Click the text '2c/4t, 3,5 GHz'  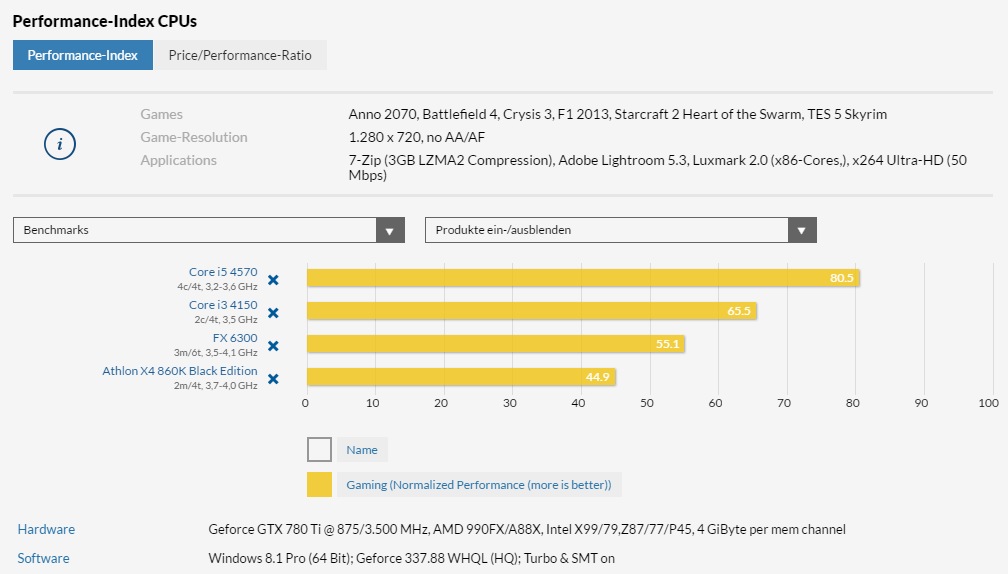click(x=226, y=319)
